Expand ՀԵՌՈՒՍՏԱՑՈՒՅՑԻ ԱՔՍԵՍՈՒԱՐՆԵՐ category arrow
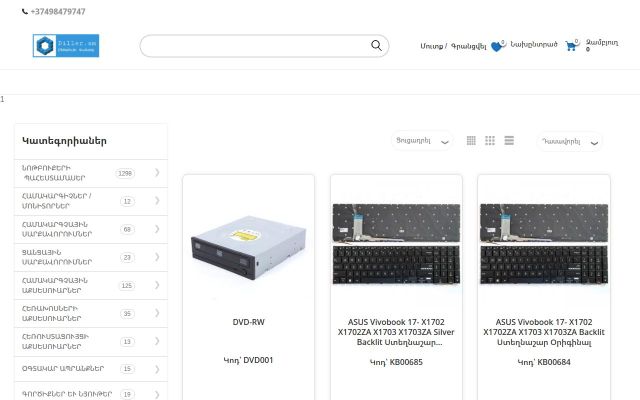 [x=157, y=341]
